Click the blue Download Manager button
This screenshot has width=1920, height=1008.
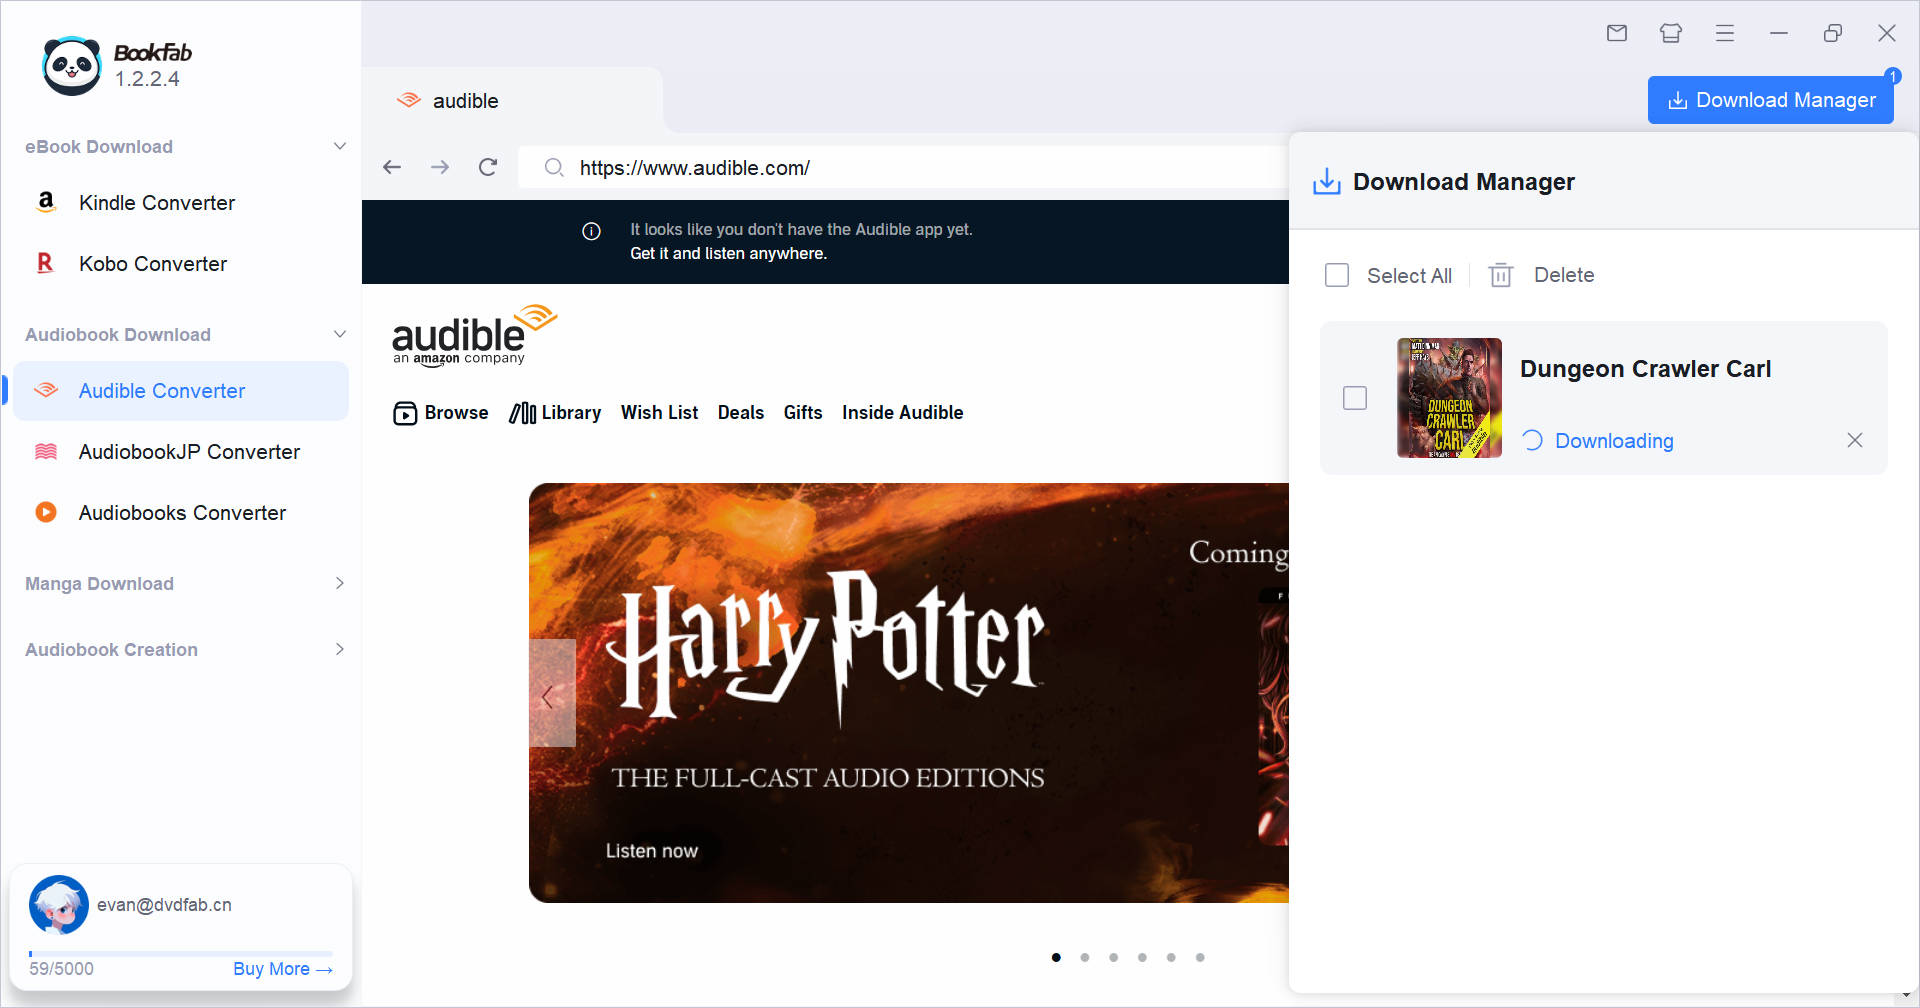(x=1770, y=100)
